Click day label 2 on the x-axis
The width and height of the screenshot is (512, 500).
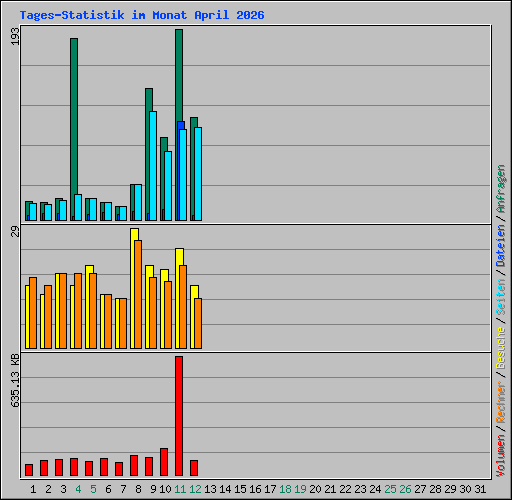[48, 489]
